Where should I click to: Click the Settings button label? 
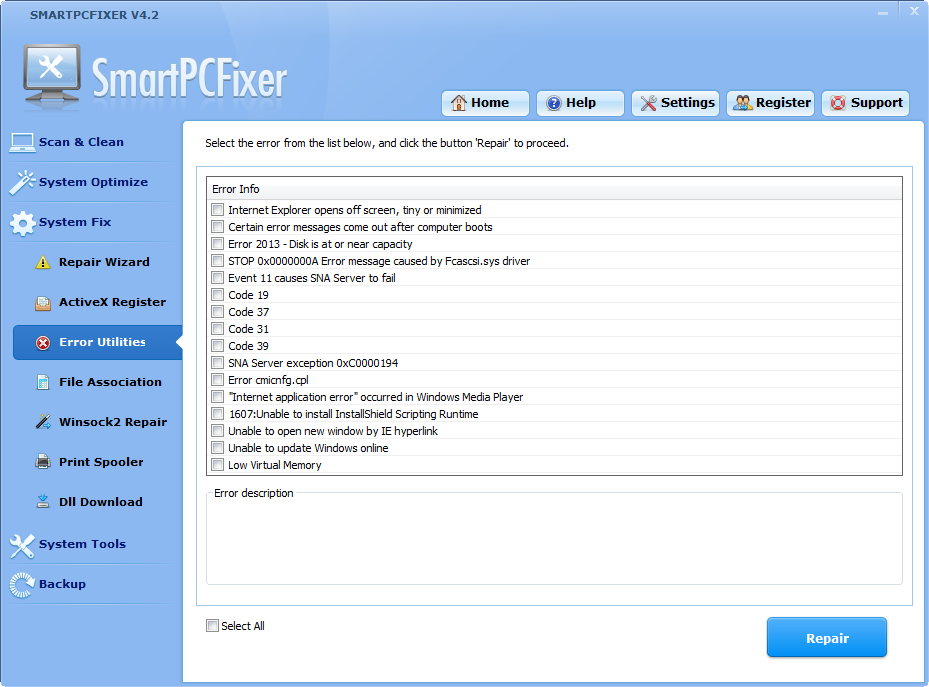pos(688,103)
